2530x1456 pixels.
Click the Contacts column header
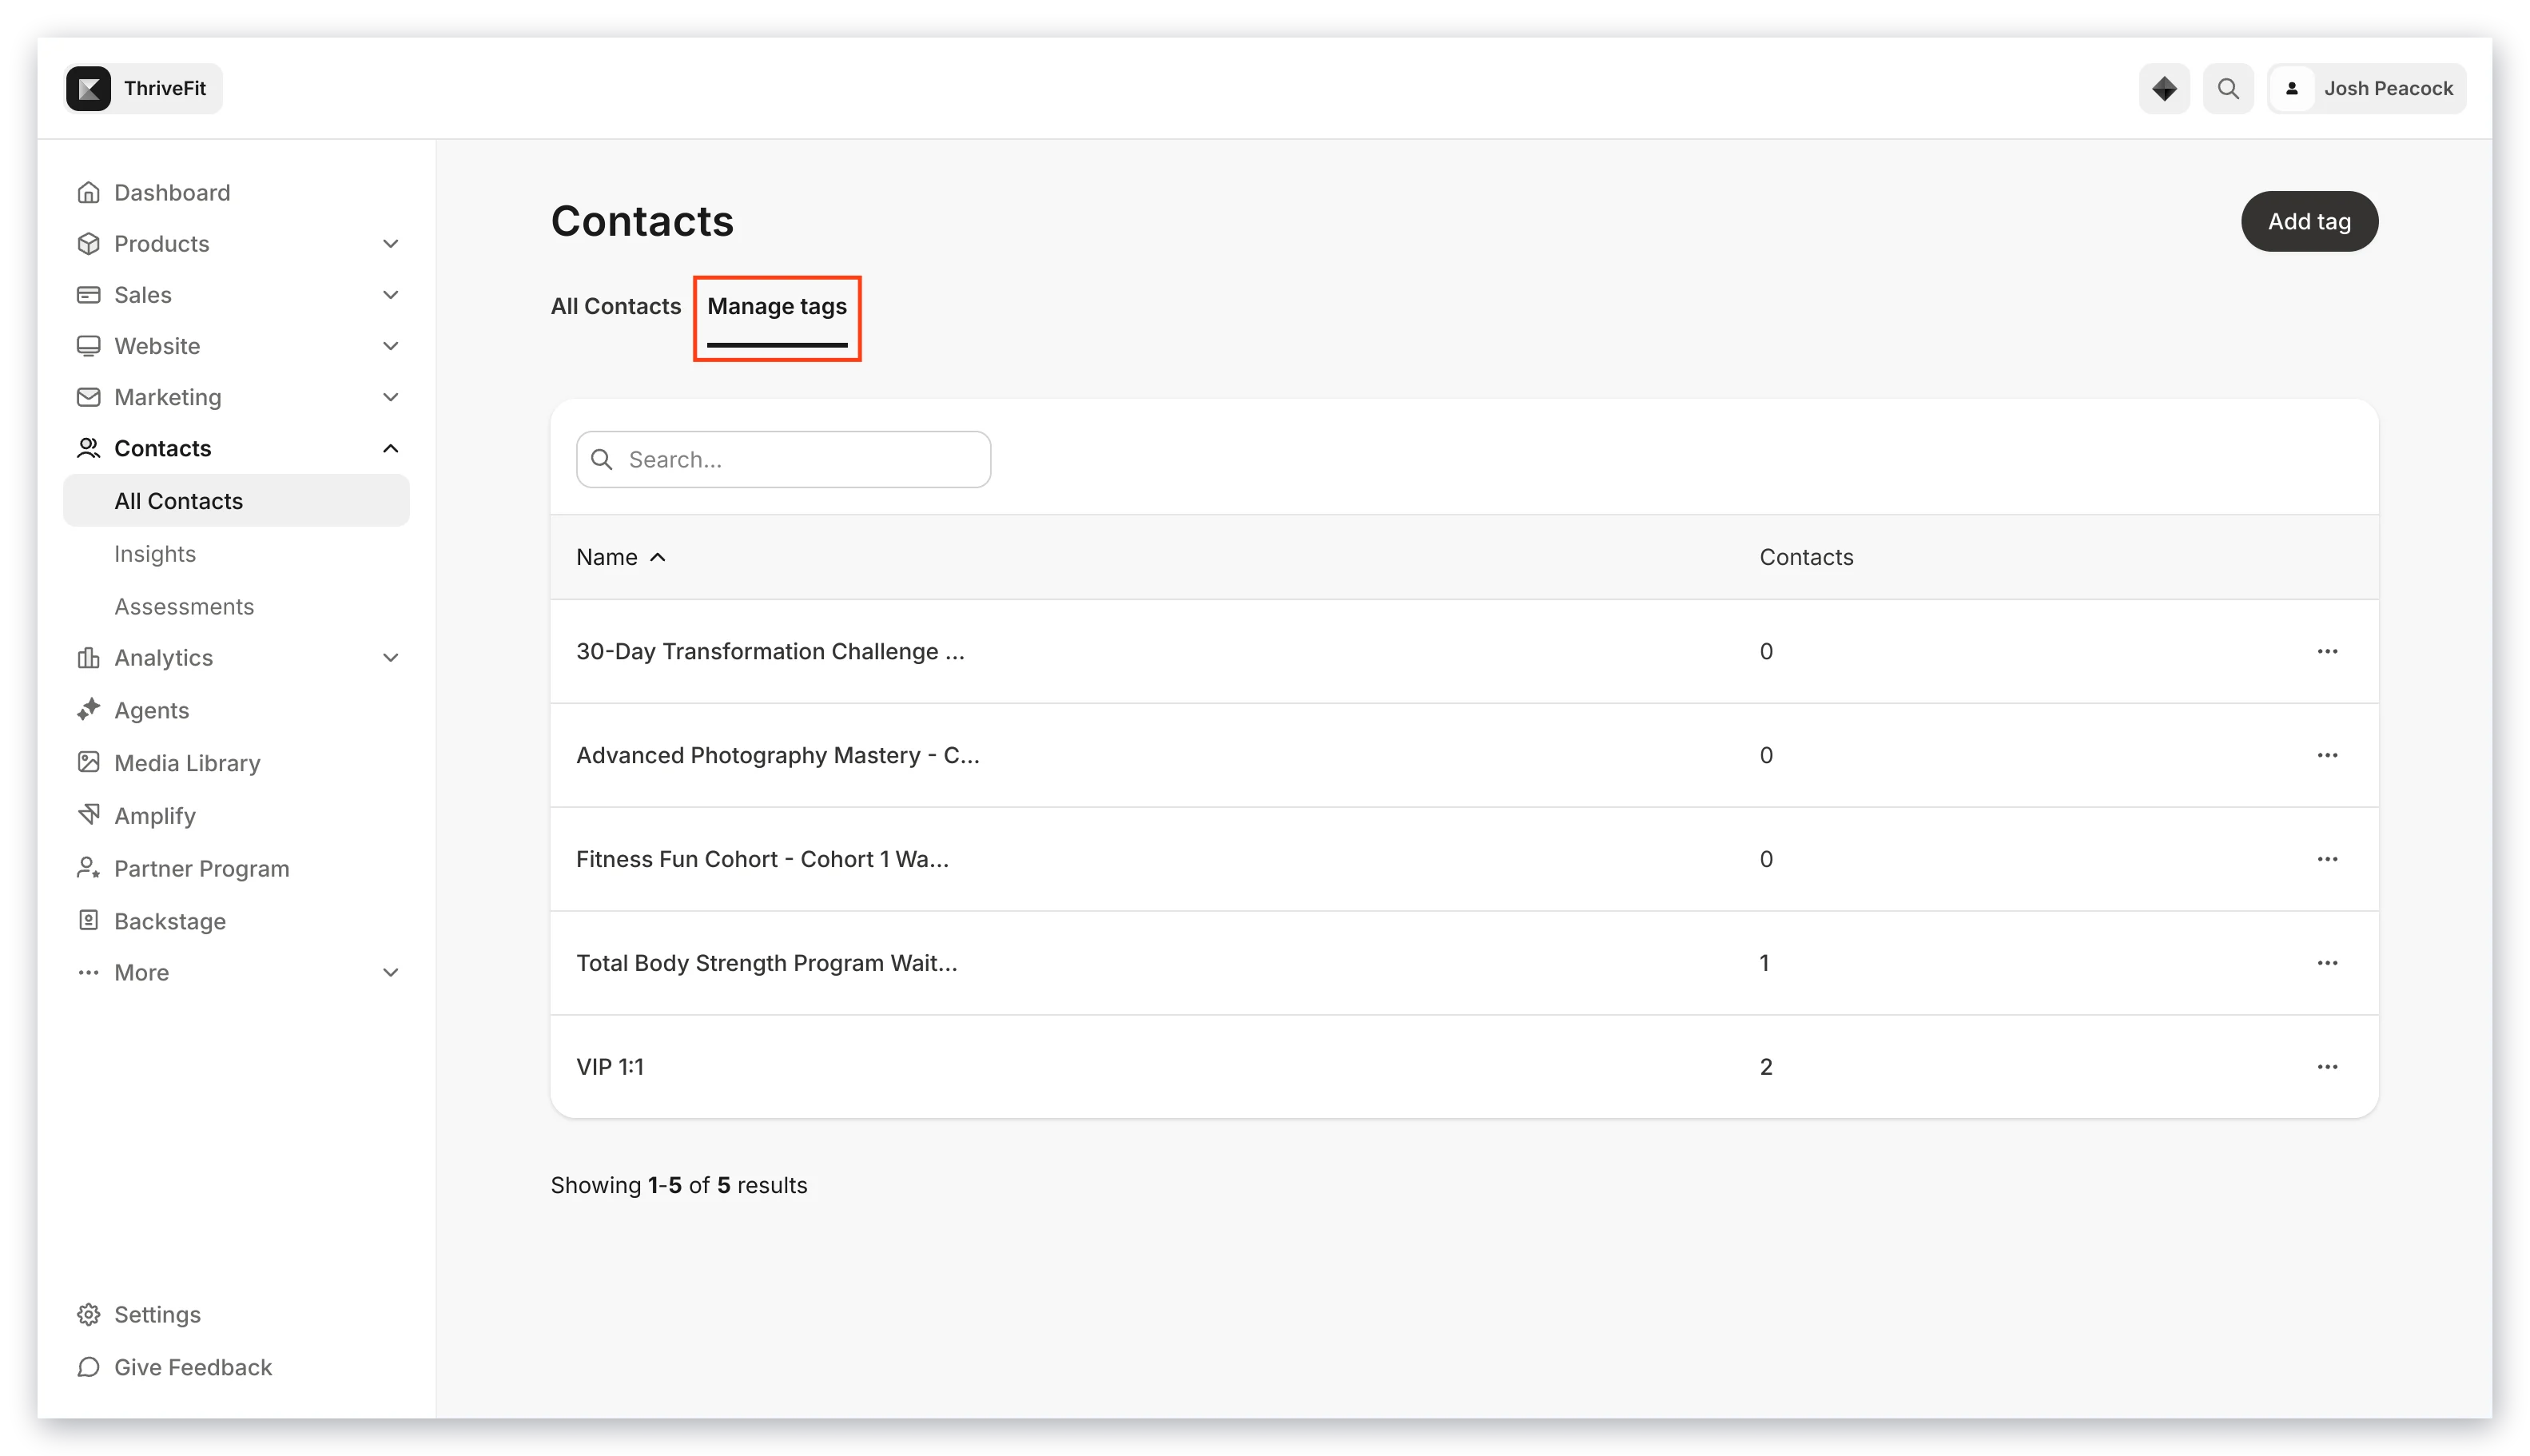(1806, 557)
